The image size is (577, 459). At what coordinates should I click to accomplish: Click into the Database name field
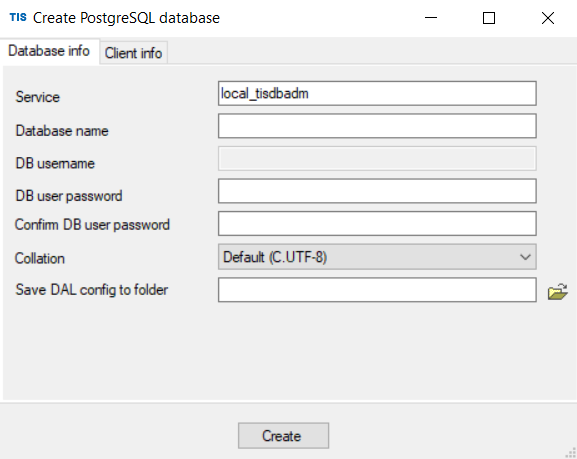click(x=377, y=126)
